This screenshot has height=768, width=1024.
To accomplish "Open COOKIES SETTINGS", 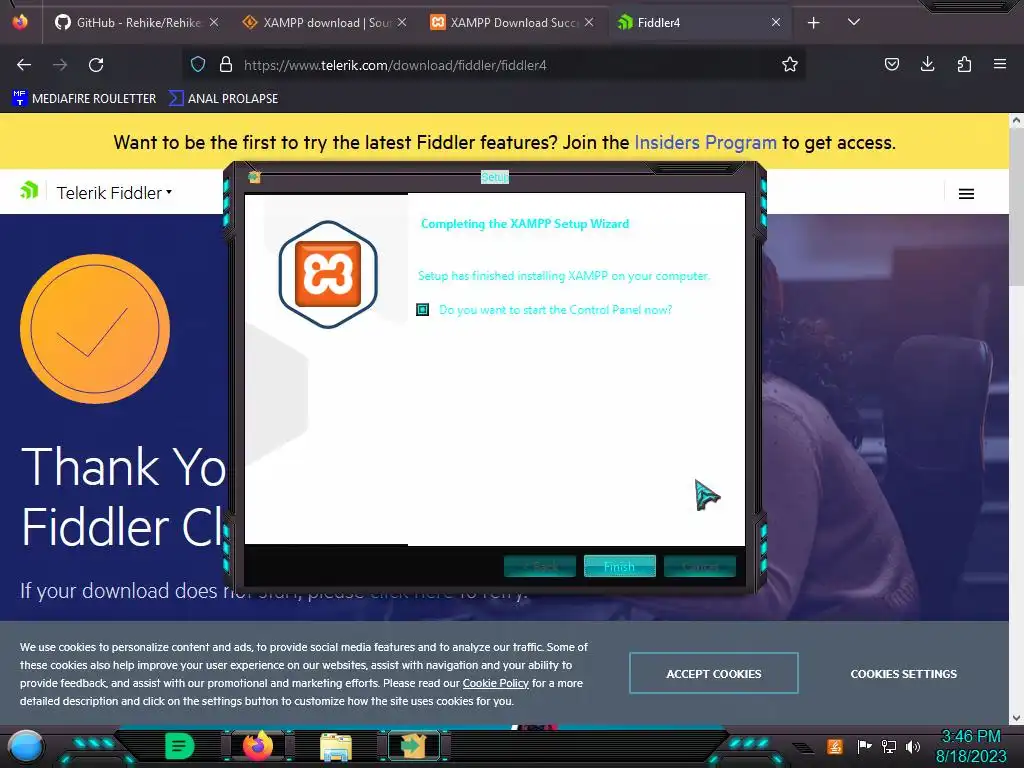I will (903, 673).
